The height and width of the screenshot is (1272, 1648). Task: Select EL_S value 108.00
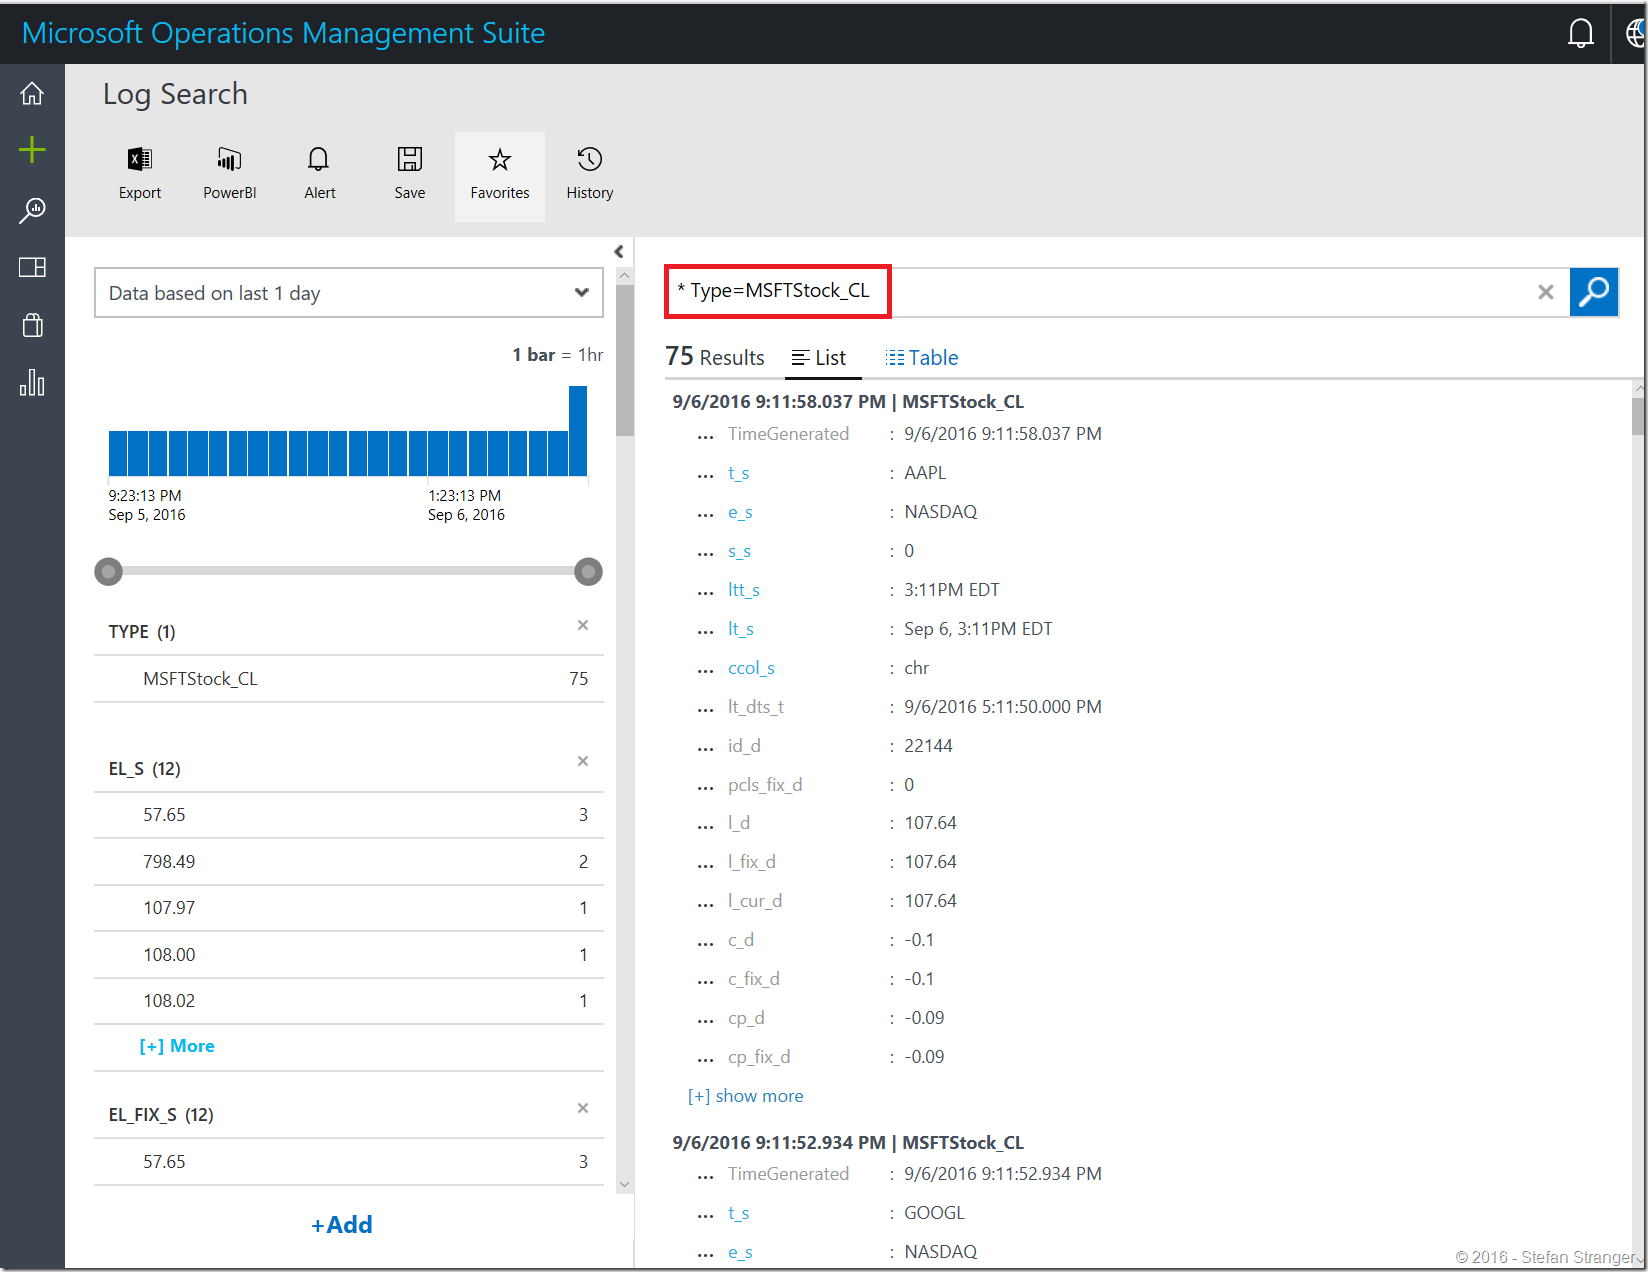tap(349, 955)
